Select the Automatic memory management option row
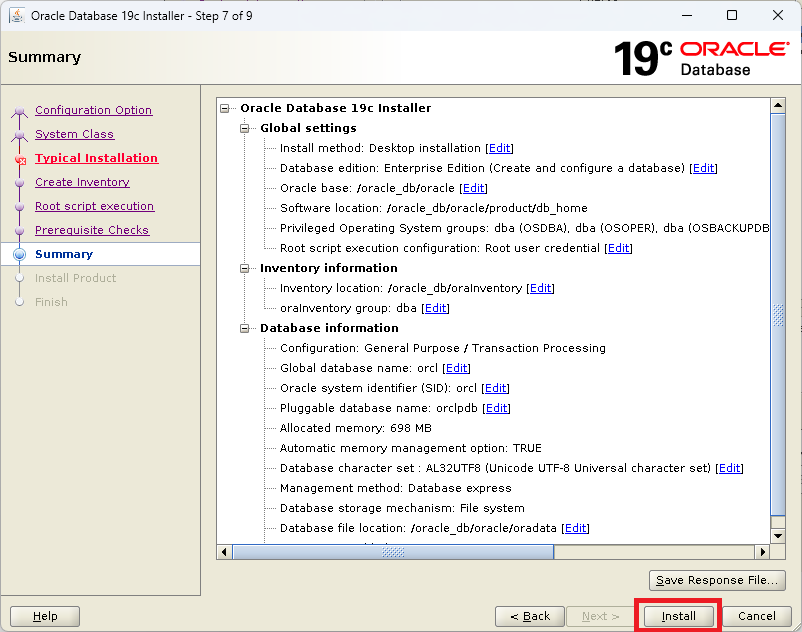The width and height of the screenshot is (802, 632). tap(411, 448)
